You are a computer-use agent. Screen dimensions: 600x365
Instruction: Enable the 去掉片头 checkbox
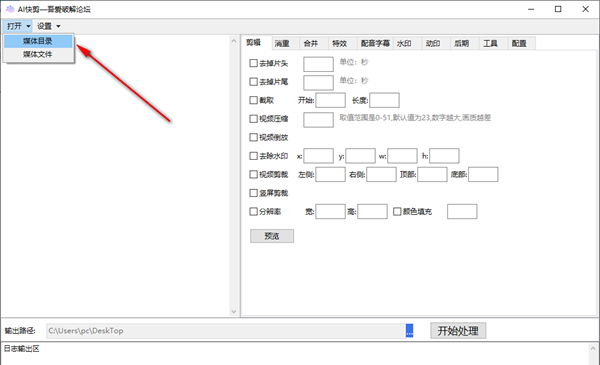[x=253, y=63]
